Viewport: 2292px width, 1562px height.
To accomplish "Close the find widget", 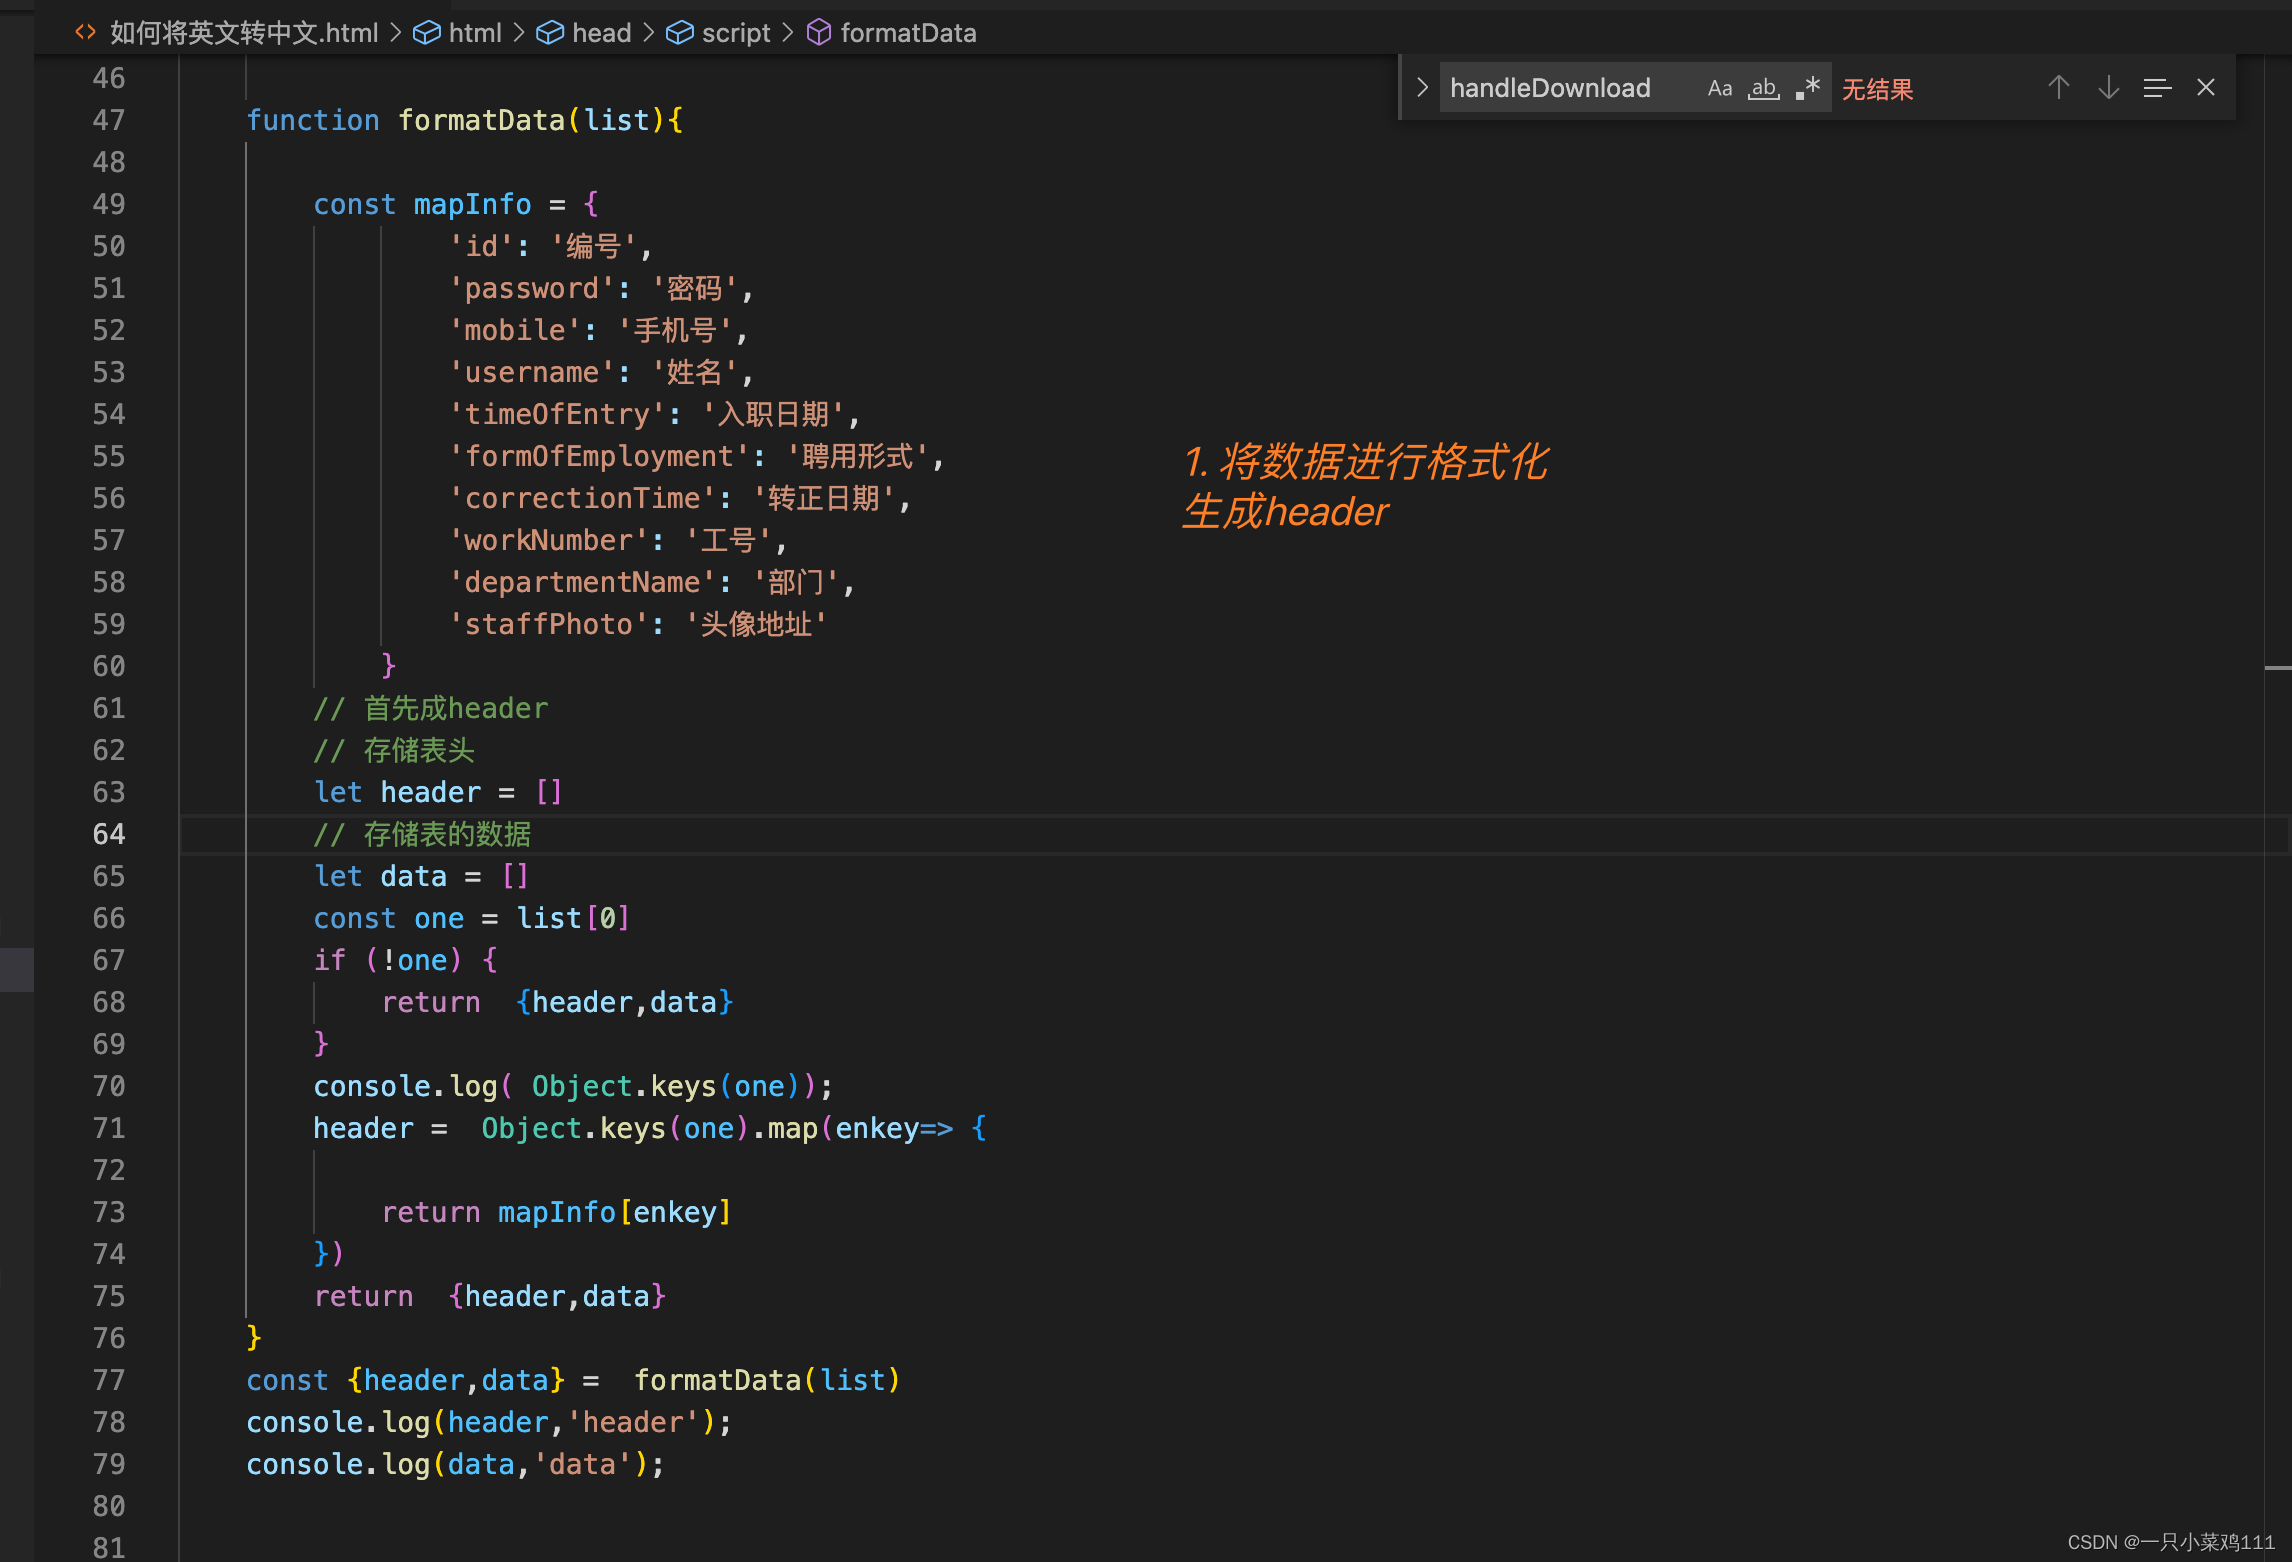I will (2206, 88).
